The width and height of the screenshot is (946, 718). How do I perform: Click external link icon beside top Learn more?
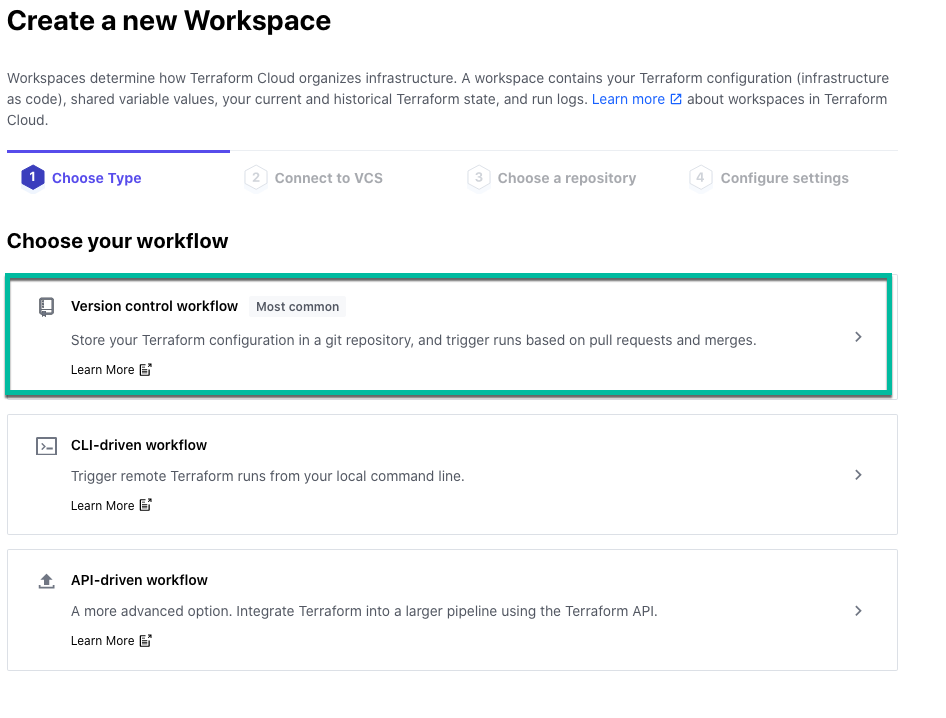coord(676,99)
